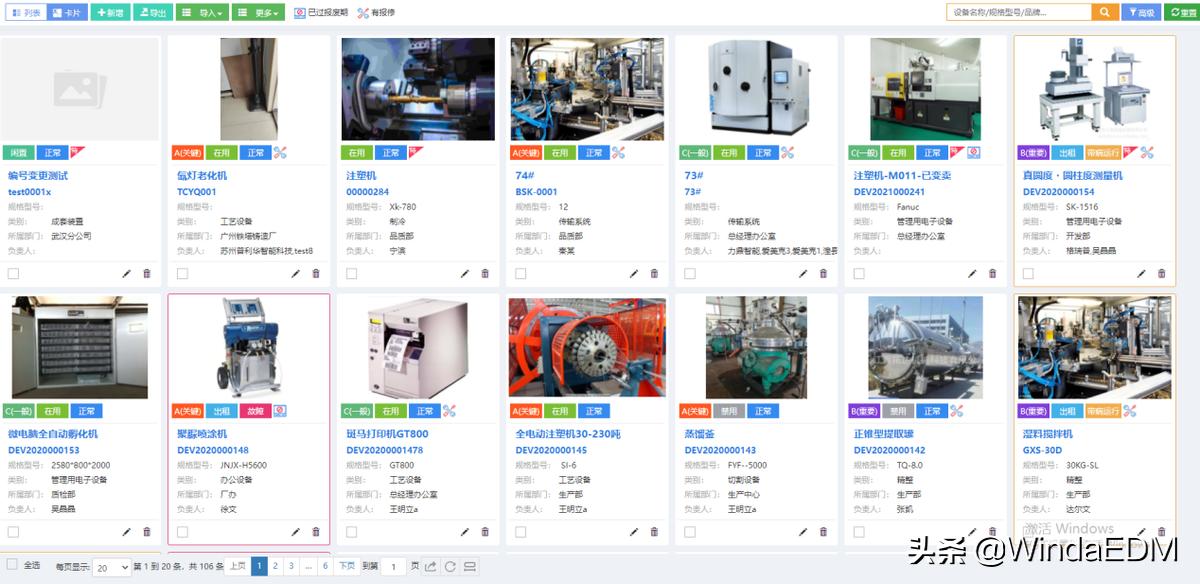Open the 更多 more-actions dropdown
This screenshot has height=584, width=1200.
tap(259, 13)
